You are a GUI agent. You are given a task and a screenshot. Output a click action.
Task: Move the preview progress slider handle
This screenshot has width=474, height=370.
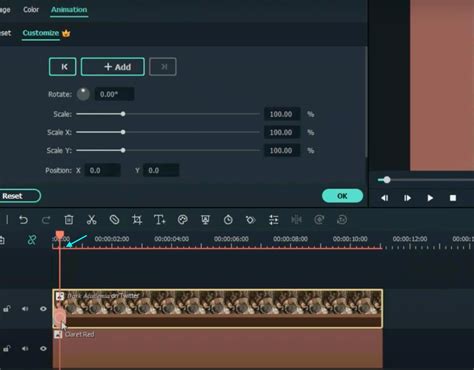(386, 180)
